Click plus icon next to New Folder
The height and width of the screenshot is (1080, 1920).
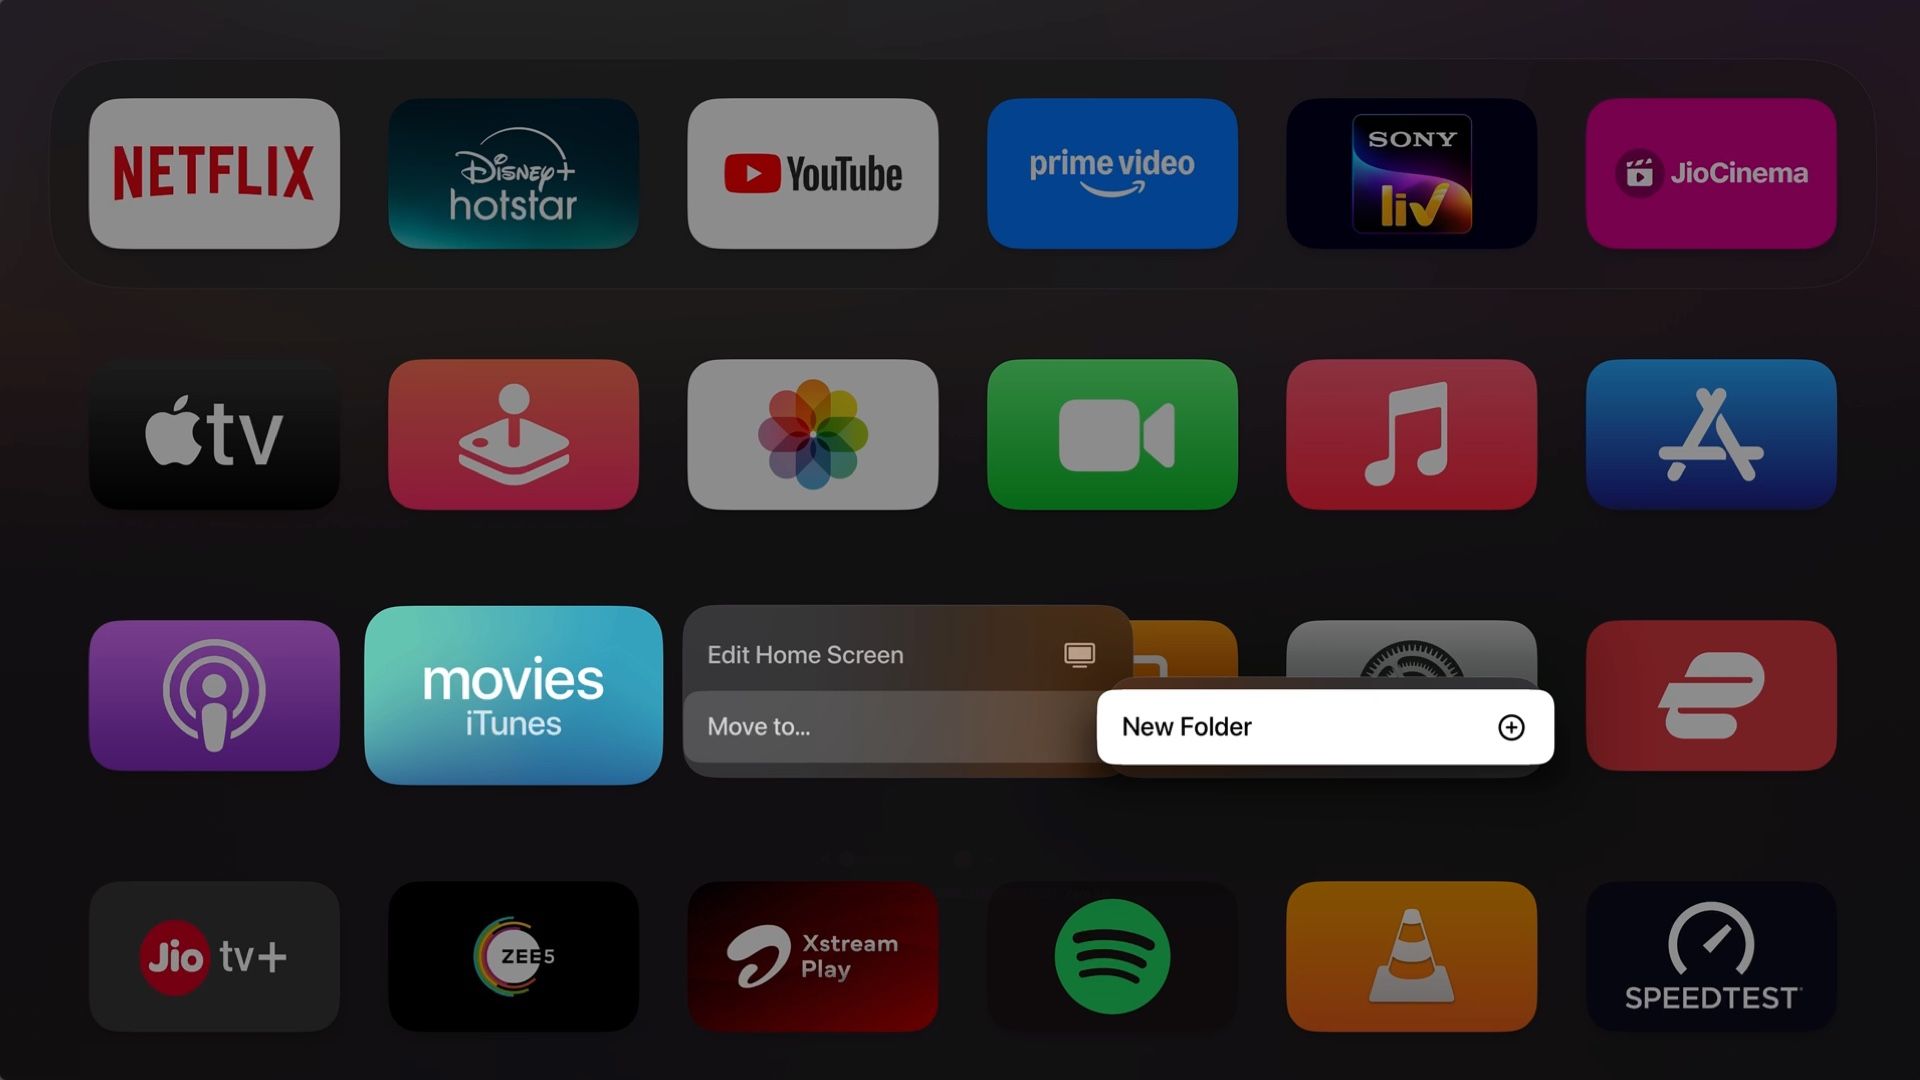[1510, 725]
